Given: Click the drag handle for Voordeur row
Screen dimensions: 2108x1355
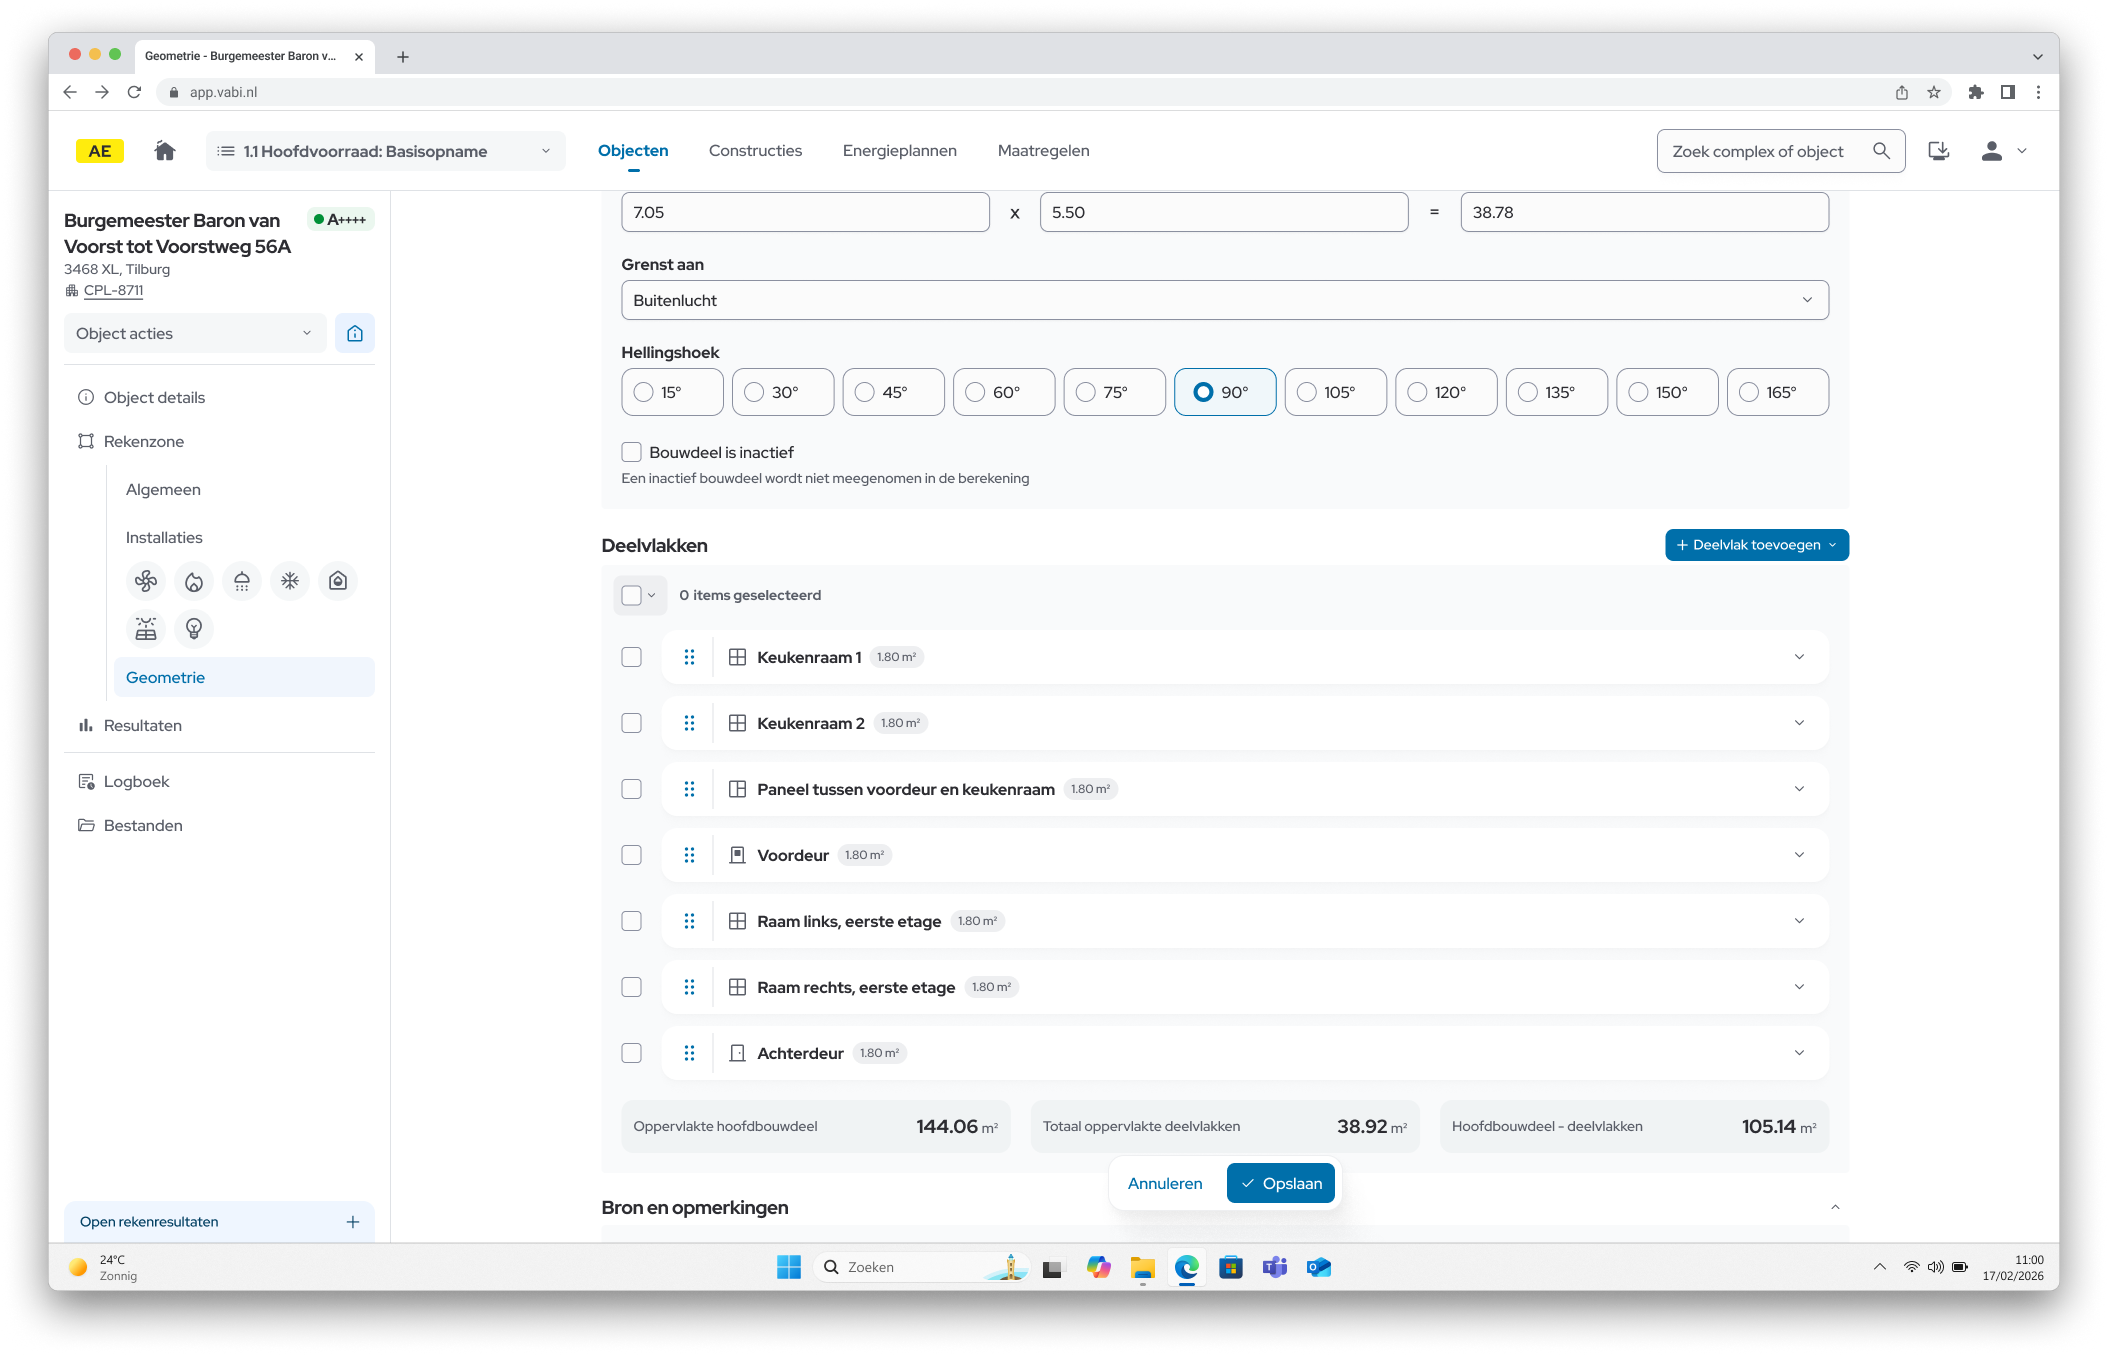Looking at the screenshot, I should click(x=689, y=855).
